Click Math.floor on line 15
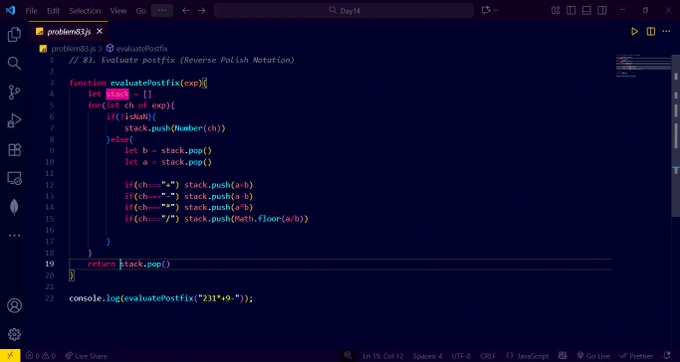Screen dimensions: 680x362 click(x=258, y=219)
